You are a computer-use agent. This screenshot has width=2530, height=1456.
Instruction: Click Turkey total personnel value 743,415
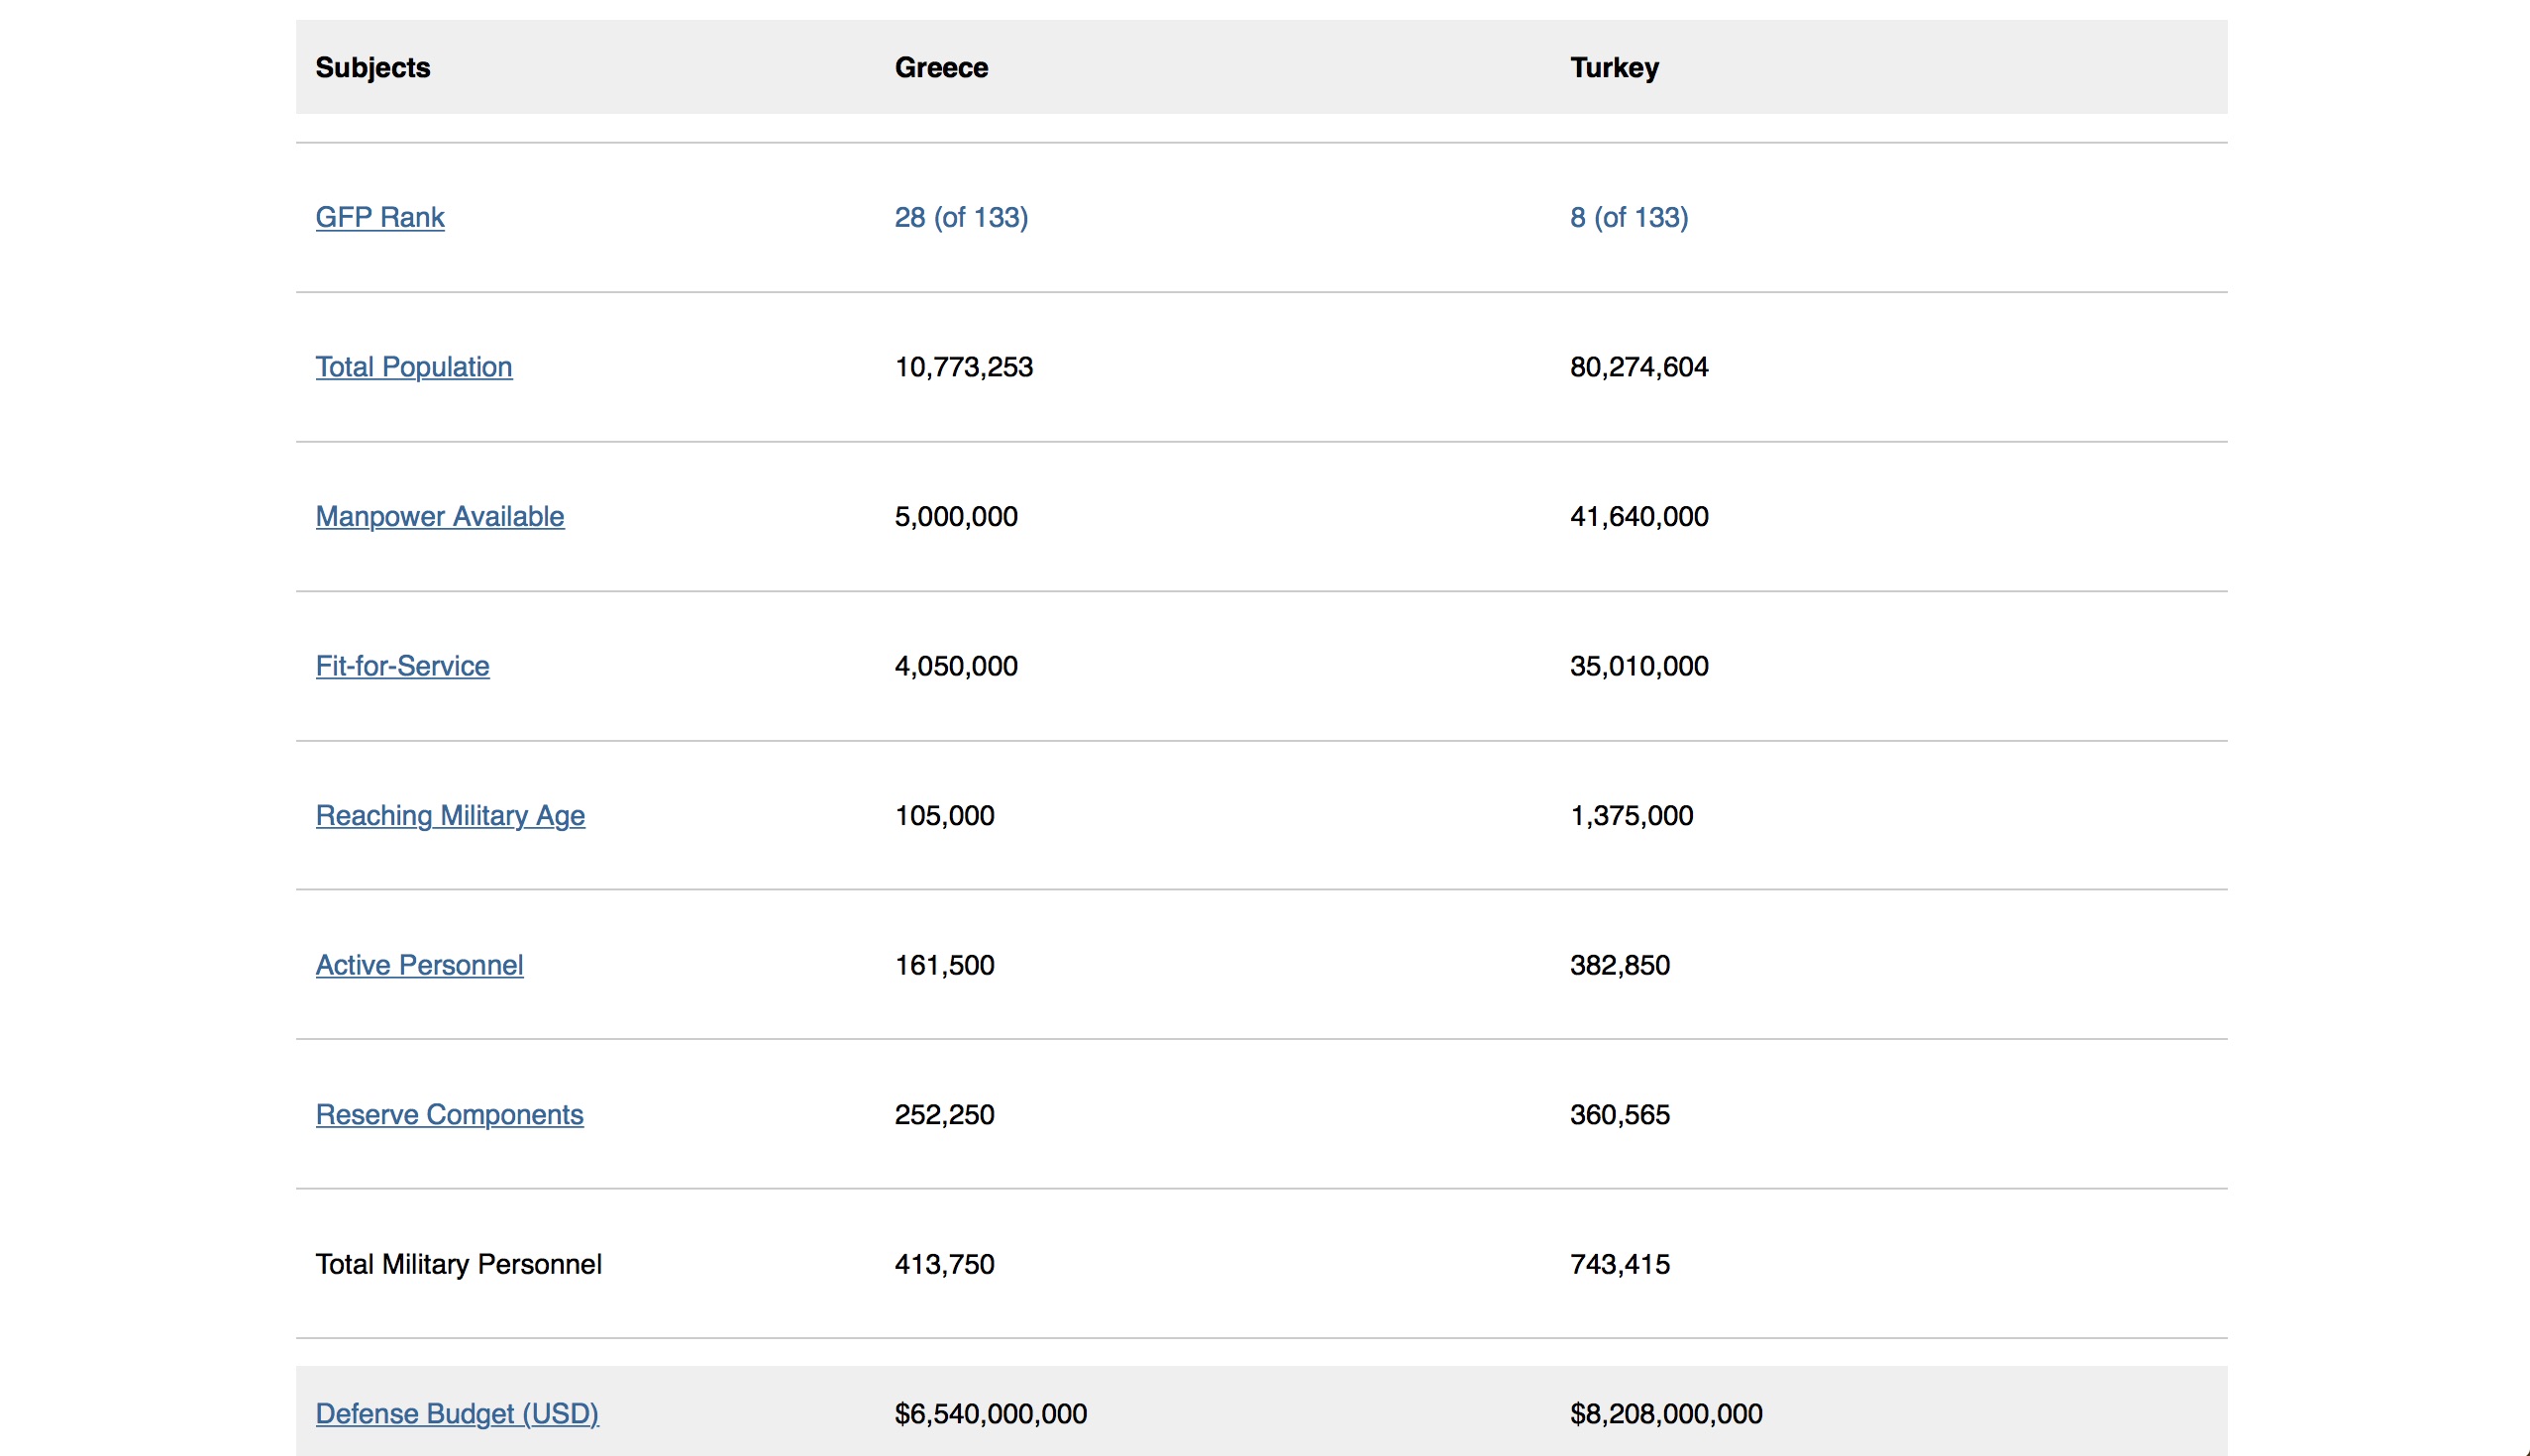point(1619,1264)
